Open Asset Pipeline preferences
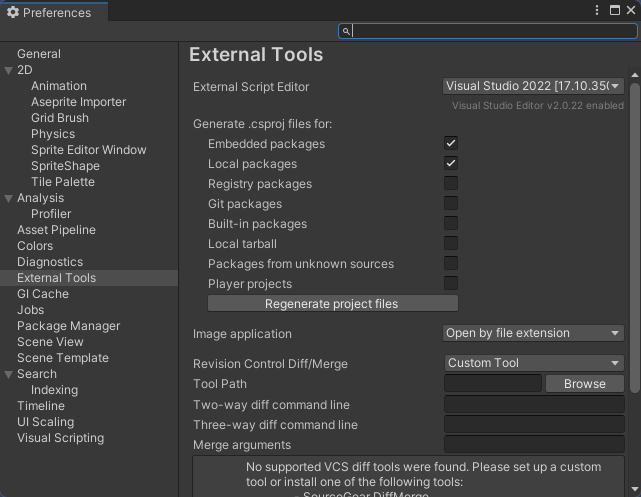 pyautogui.click(x=56, y=230)
